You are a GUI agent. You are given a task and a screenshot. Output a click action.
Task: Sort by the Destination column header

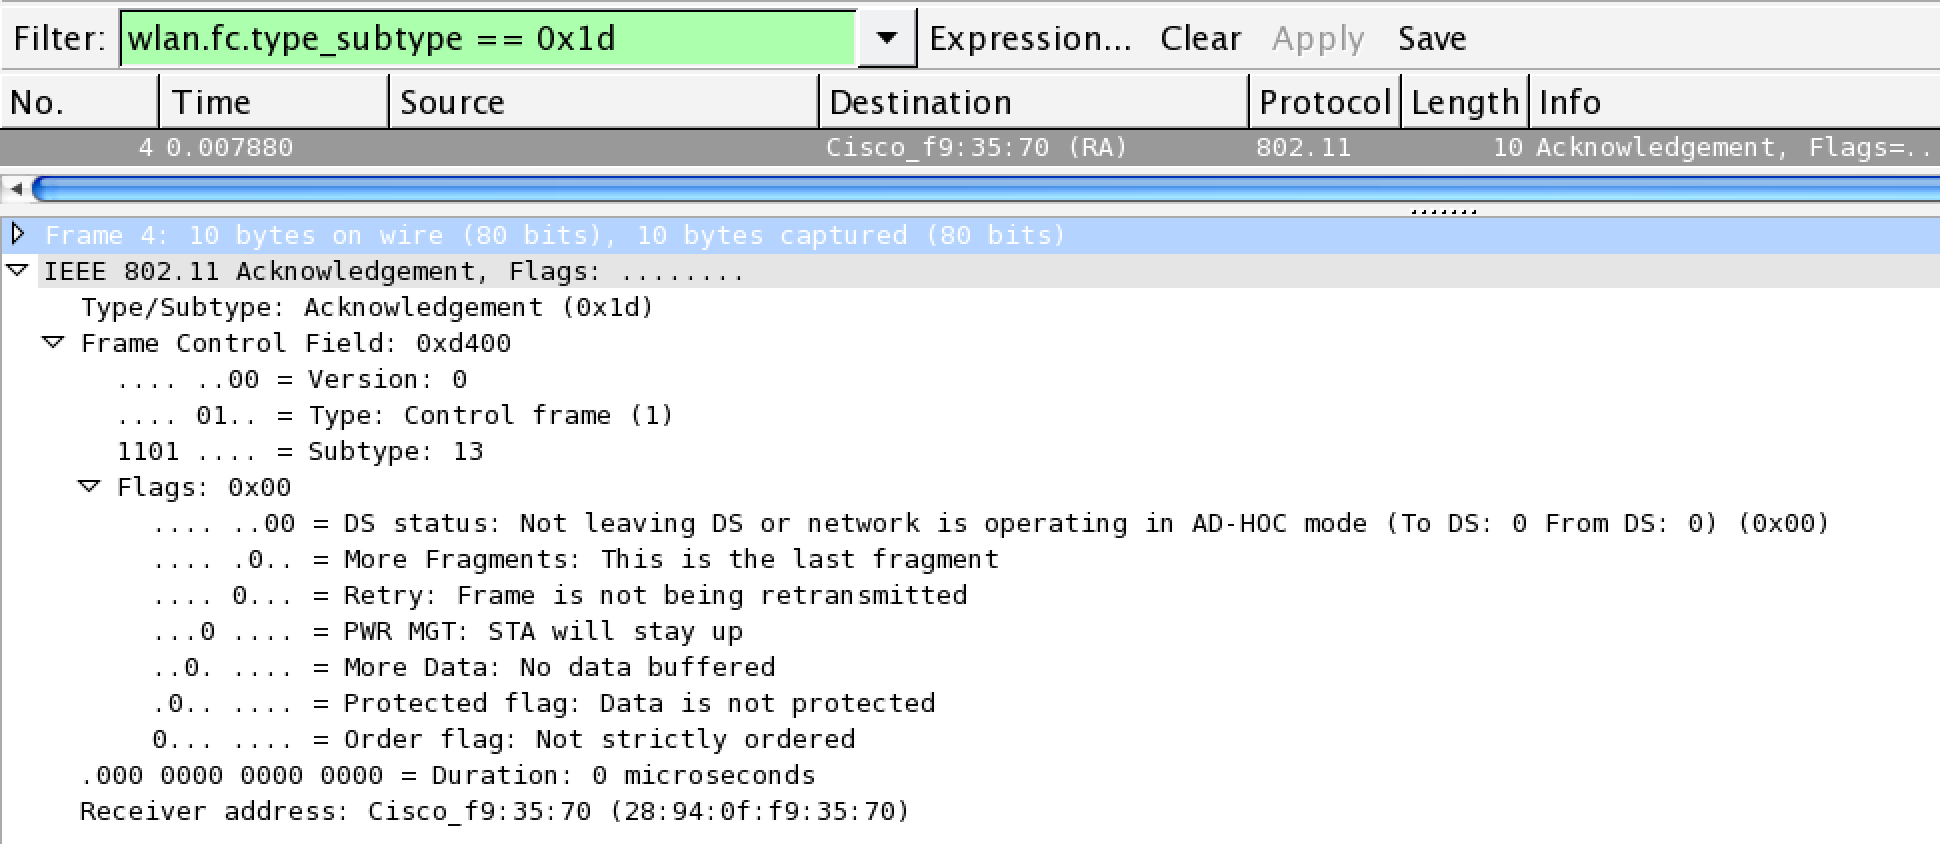coord(1034,102)
